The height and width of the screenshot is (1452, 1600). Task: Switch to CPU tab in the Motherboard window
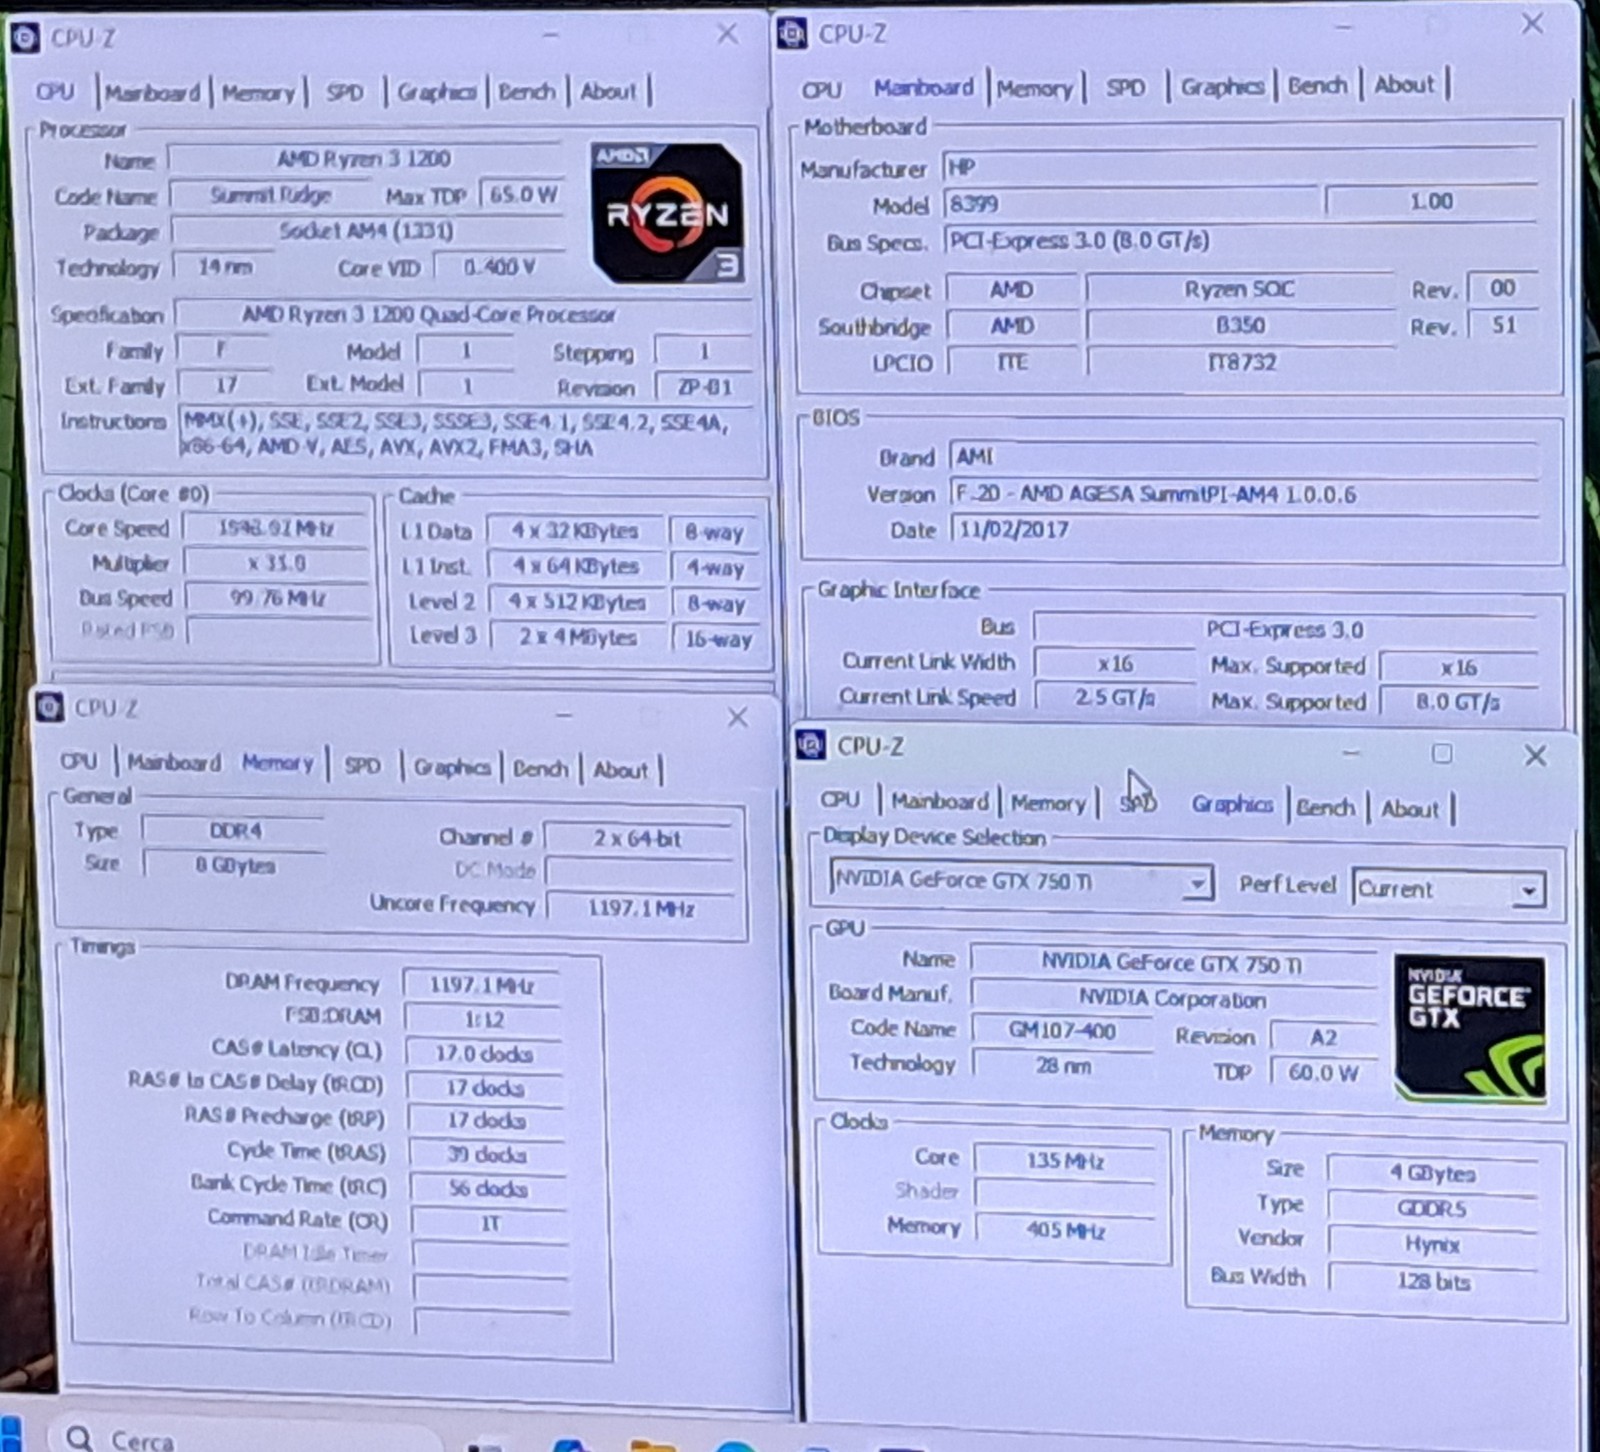822,89
